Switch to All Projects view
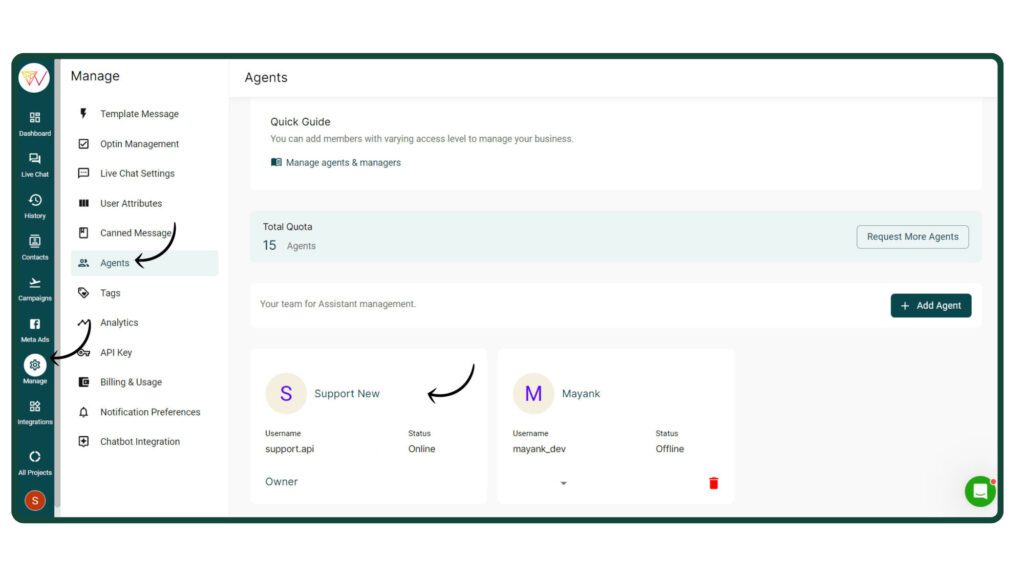Screen dimensions: 1024x576 35,461
